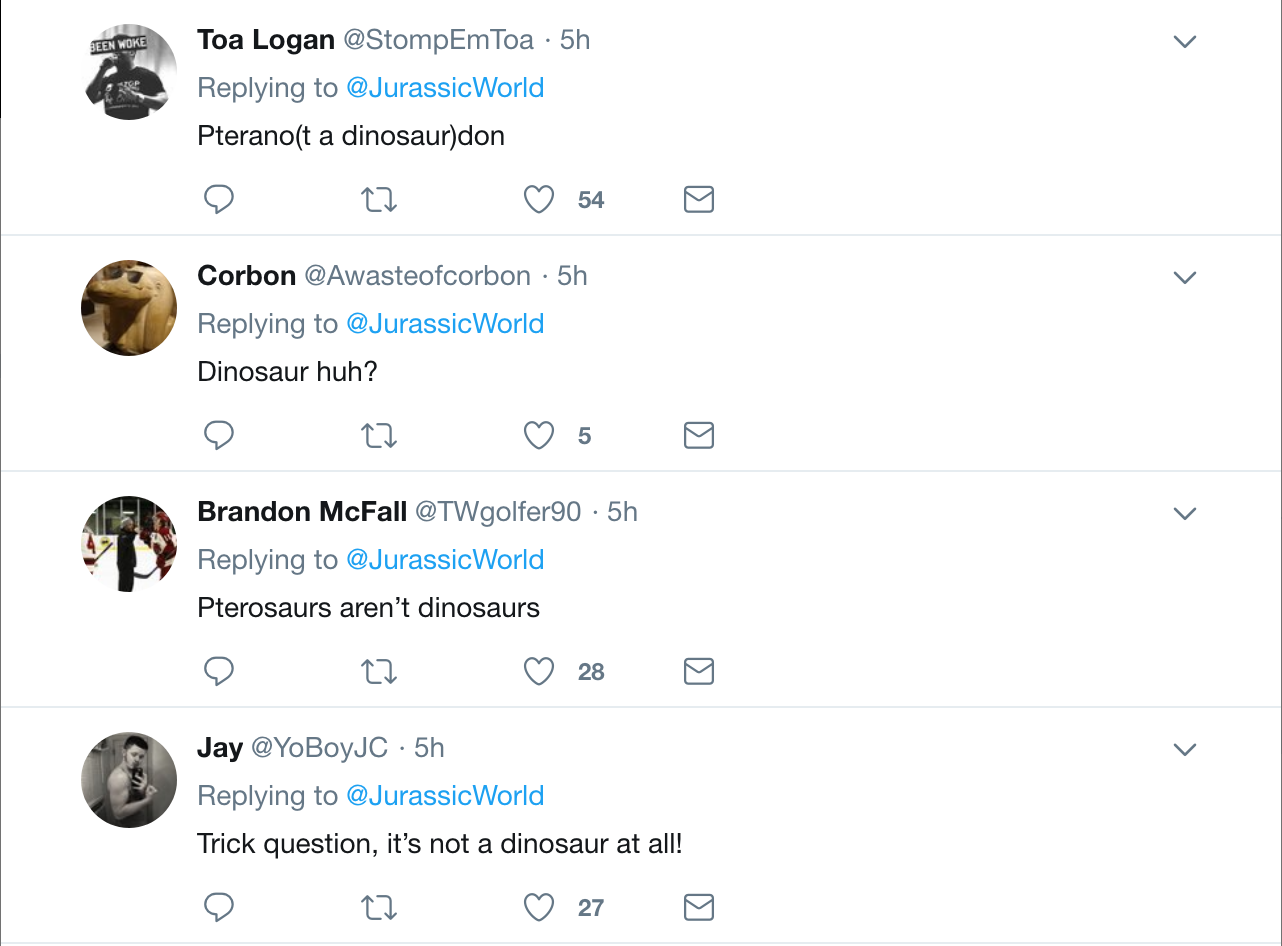The image size is (1282, 946).
Task: Like Corbon's tweet with 5 likes
Action: tap(539, 436)
